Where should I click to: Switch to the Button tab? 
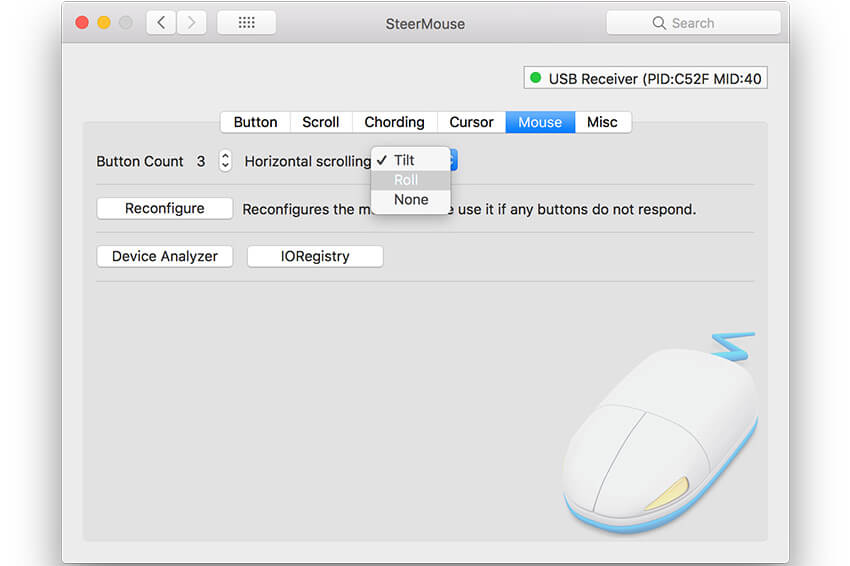pyautogui.click(x=255, y=122)
